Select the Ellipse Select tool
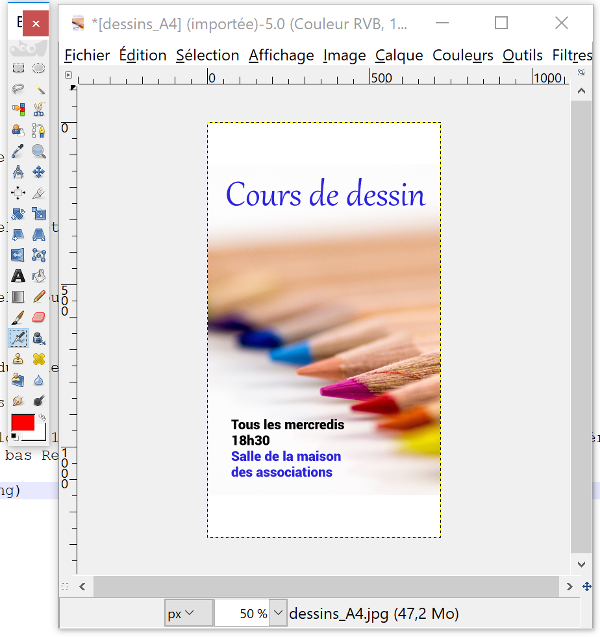 (x=39, y=68)
